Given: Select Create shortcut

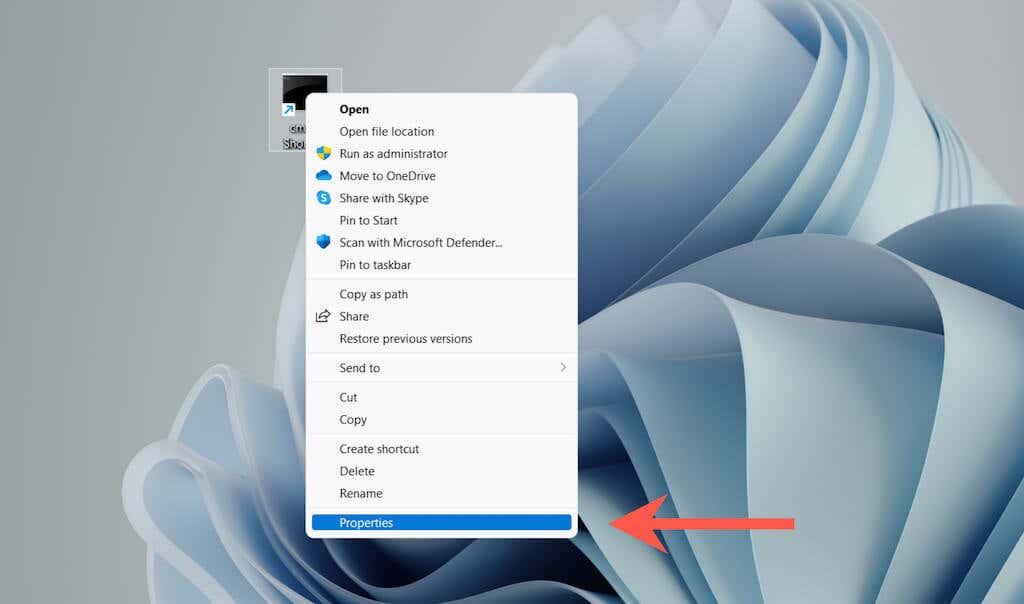Looking at the screenshot, I should 379,448.
